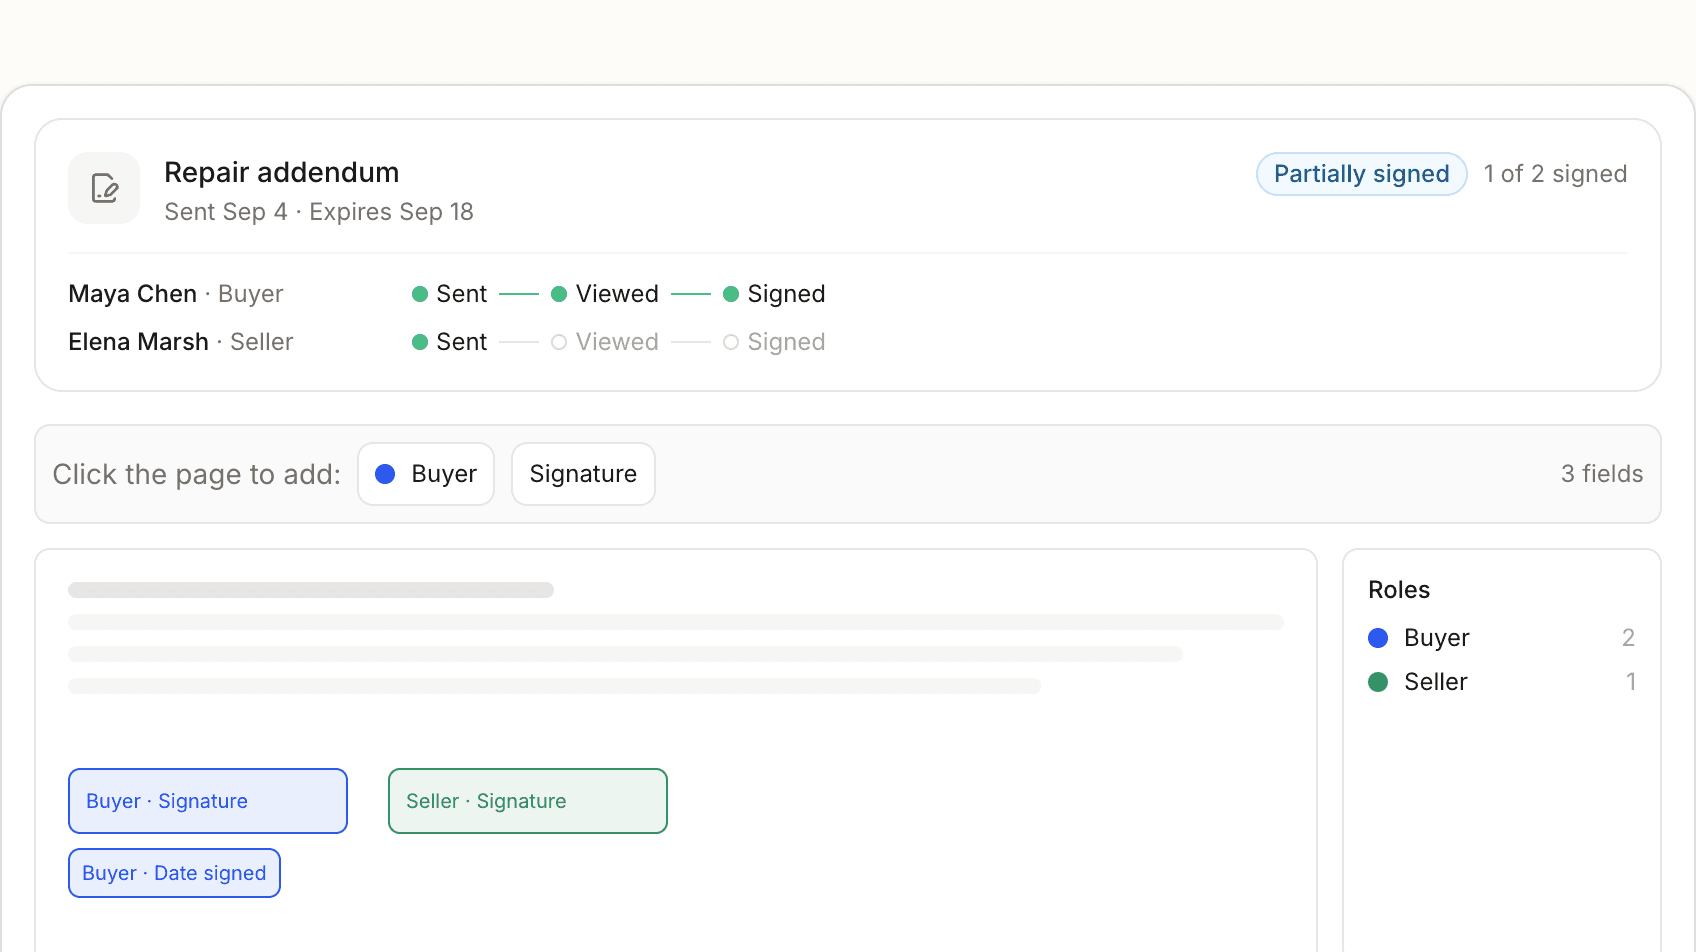Click the Repair addendum document icon
The width and height of the screenshot is (1696, 952).
tap(104, 188)
